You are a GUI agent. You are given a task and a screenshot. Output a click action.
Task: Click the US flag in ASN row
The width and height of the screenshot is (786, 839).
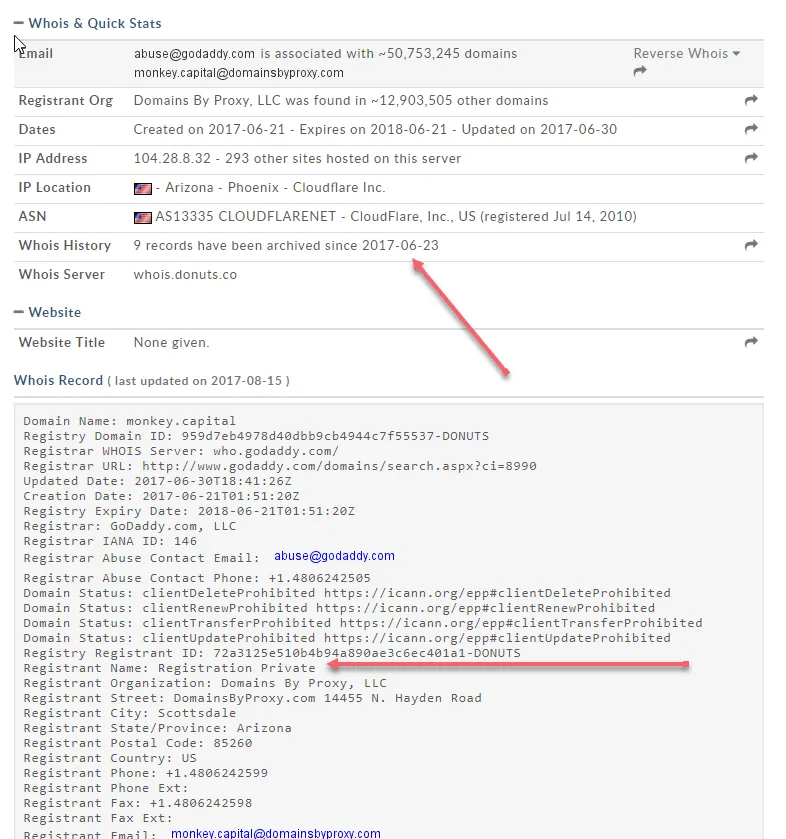pos(143,217)
